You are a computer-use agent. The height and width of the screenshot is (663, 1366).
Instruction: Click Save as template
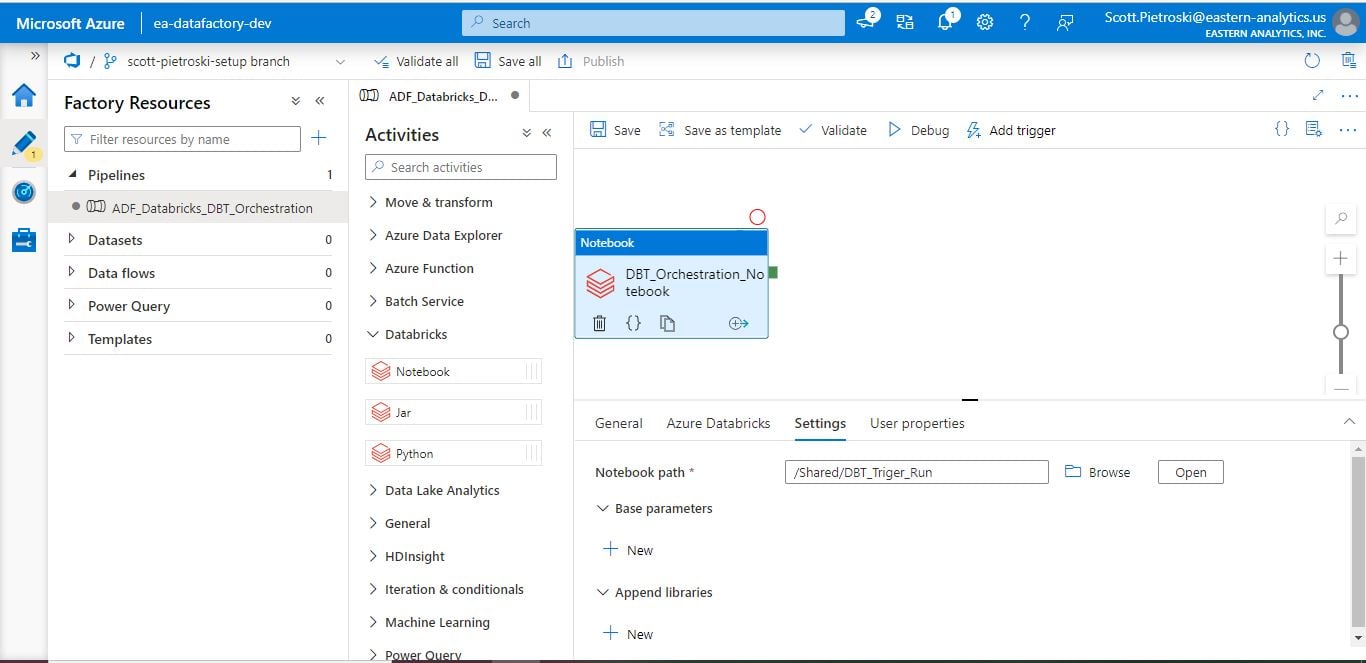coord(720,130)
